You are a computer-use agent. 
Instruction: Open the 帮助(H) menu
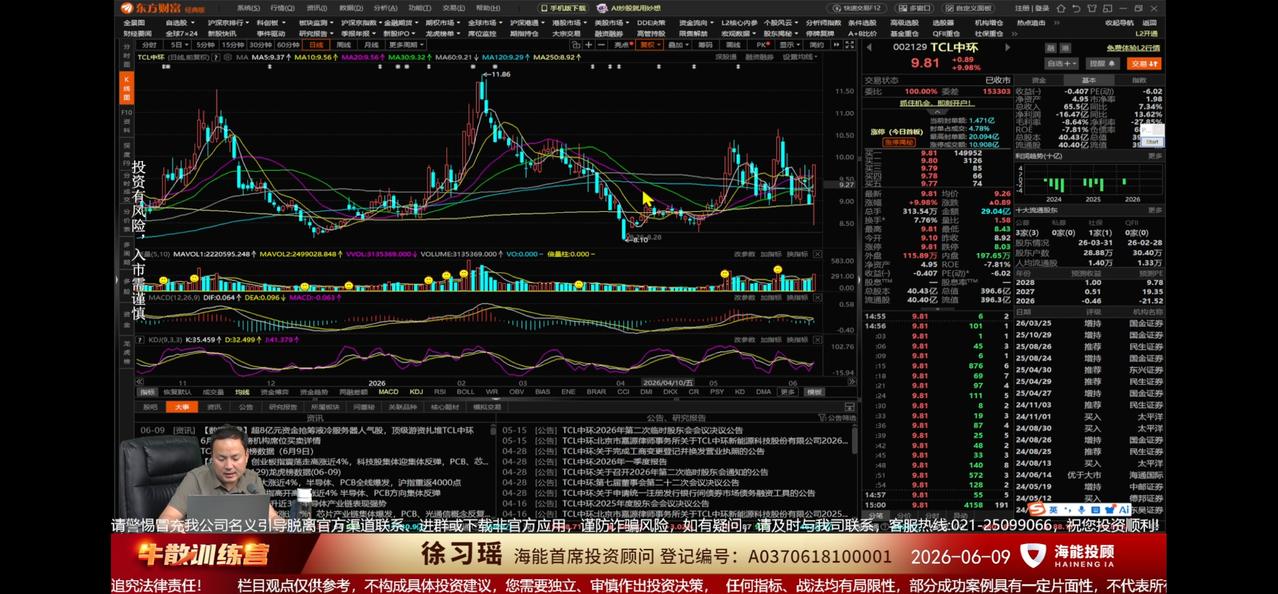click(x=486, y=8)
